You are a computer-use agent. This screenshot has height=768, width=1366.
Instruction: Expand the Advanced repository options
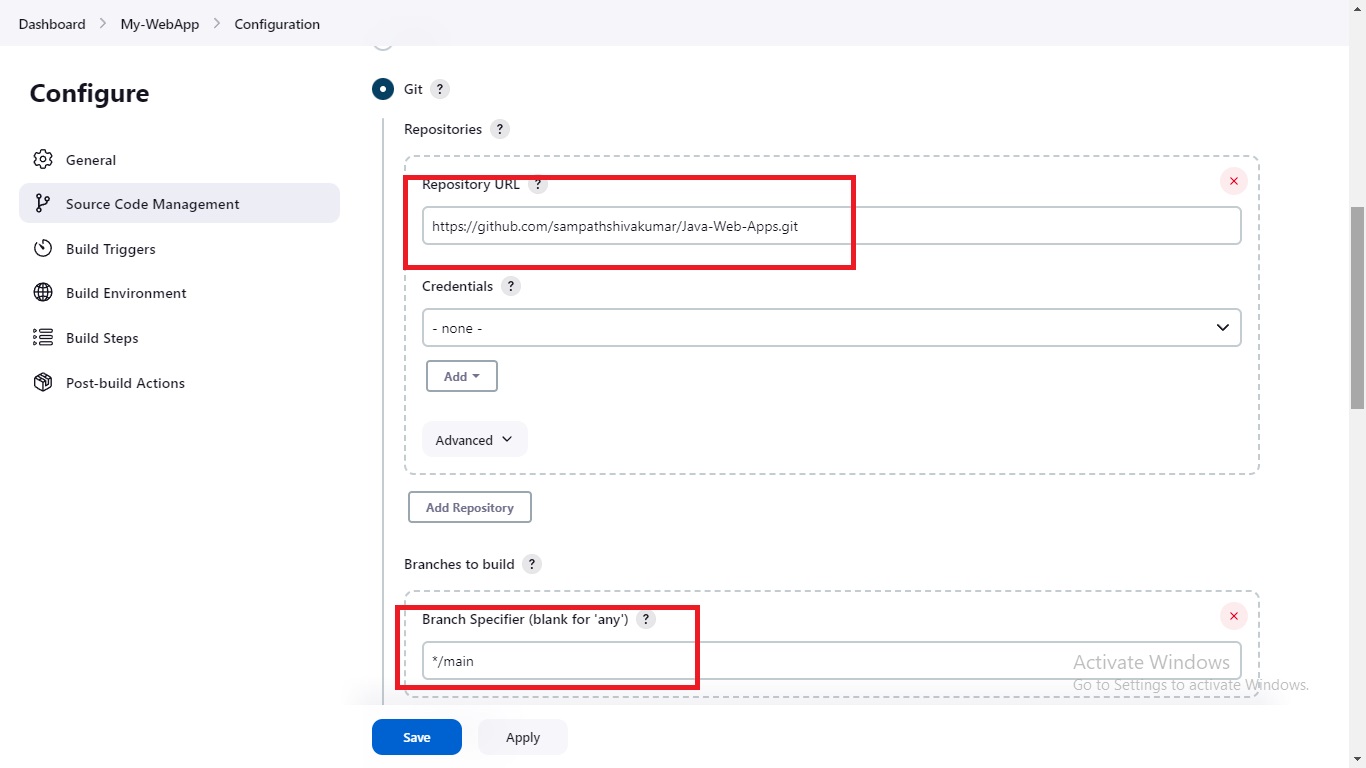(x=475, y=440)
